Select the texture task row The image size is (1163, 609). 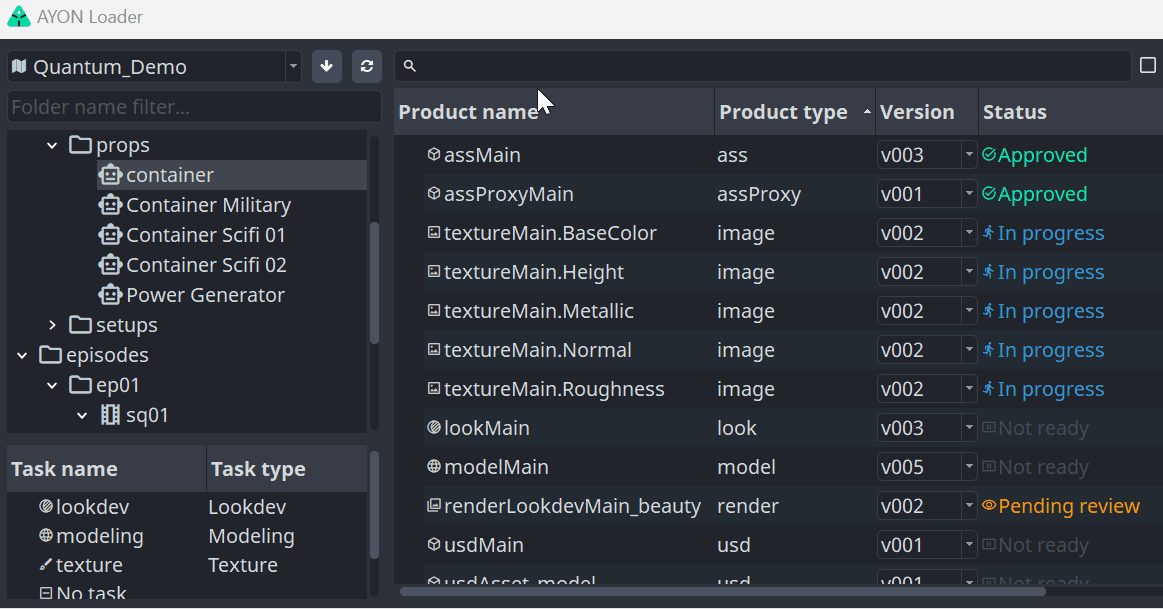pyautogui.click(x=188, y=564)
